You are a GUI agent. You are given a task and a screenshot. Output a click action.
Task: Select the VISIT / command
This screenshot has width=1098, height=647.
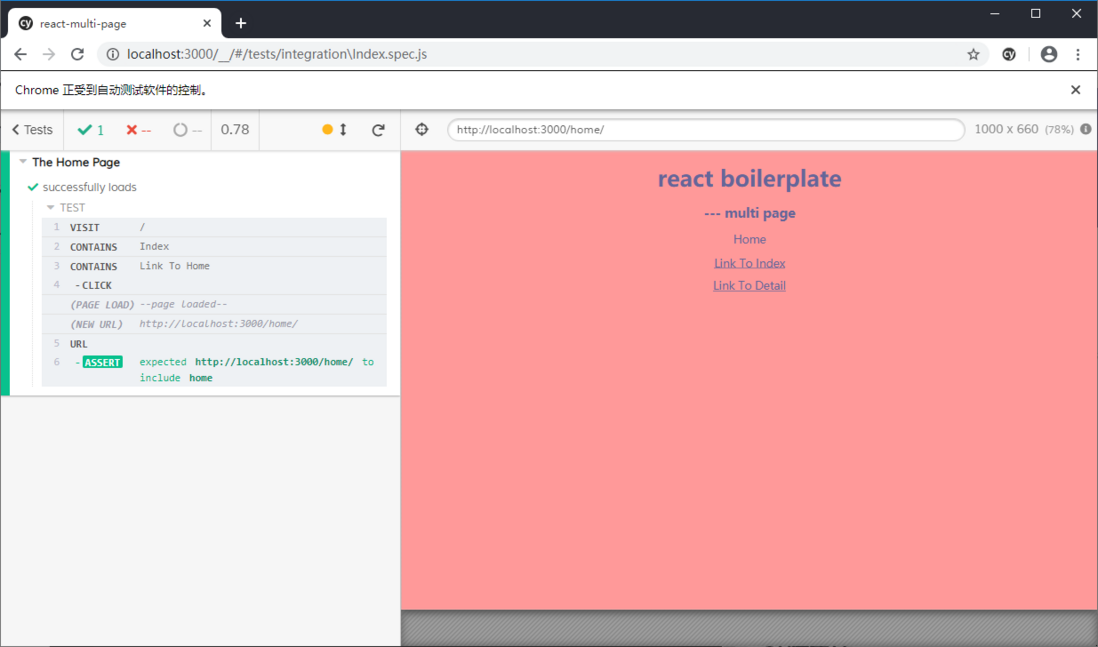click(x=214, y=227)
